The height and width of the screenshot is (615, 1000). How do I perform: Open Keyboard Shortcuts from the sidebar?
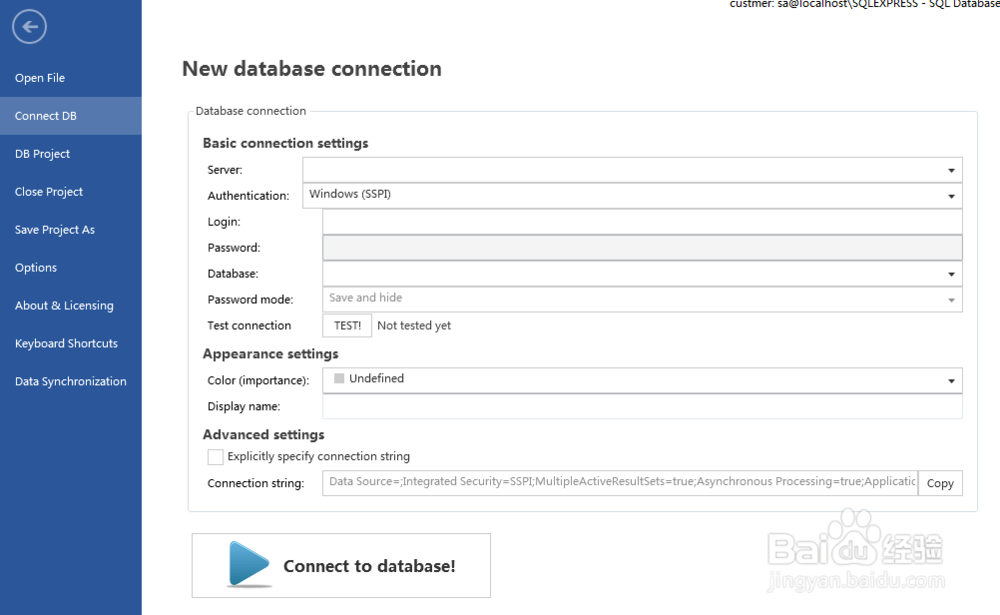66,343
